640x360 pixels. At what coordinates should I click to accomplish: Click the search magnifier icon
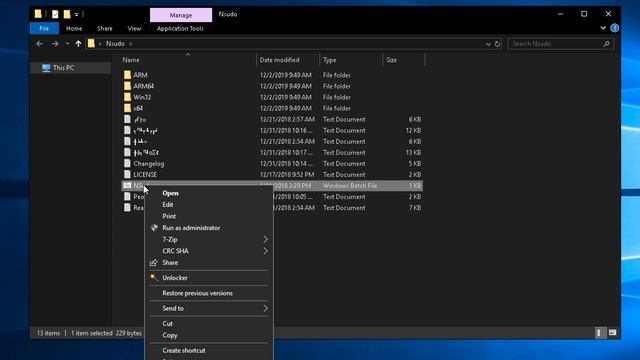click(x=607, y=44)
